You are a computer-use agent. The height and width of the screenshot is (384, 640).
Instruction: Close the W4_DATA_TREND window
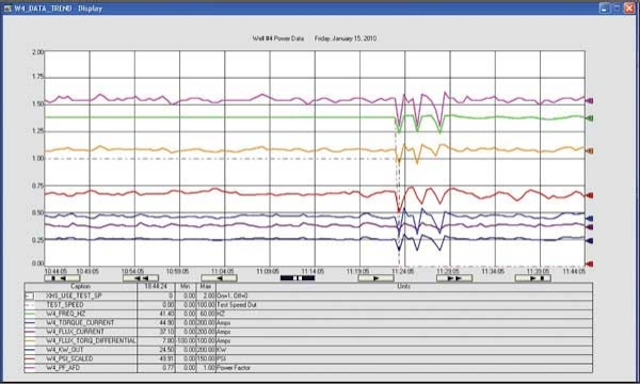click(x=629, y=8)
